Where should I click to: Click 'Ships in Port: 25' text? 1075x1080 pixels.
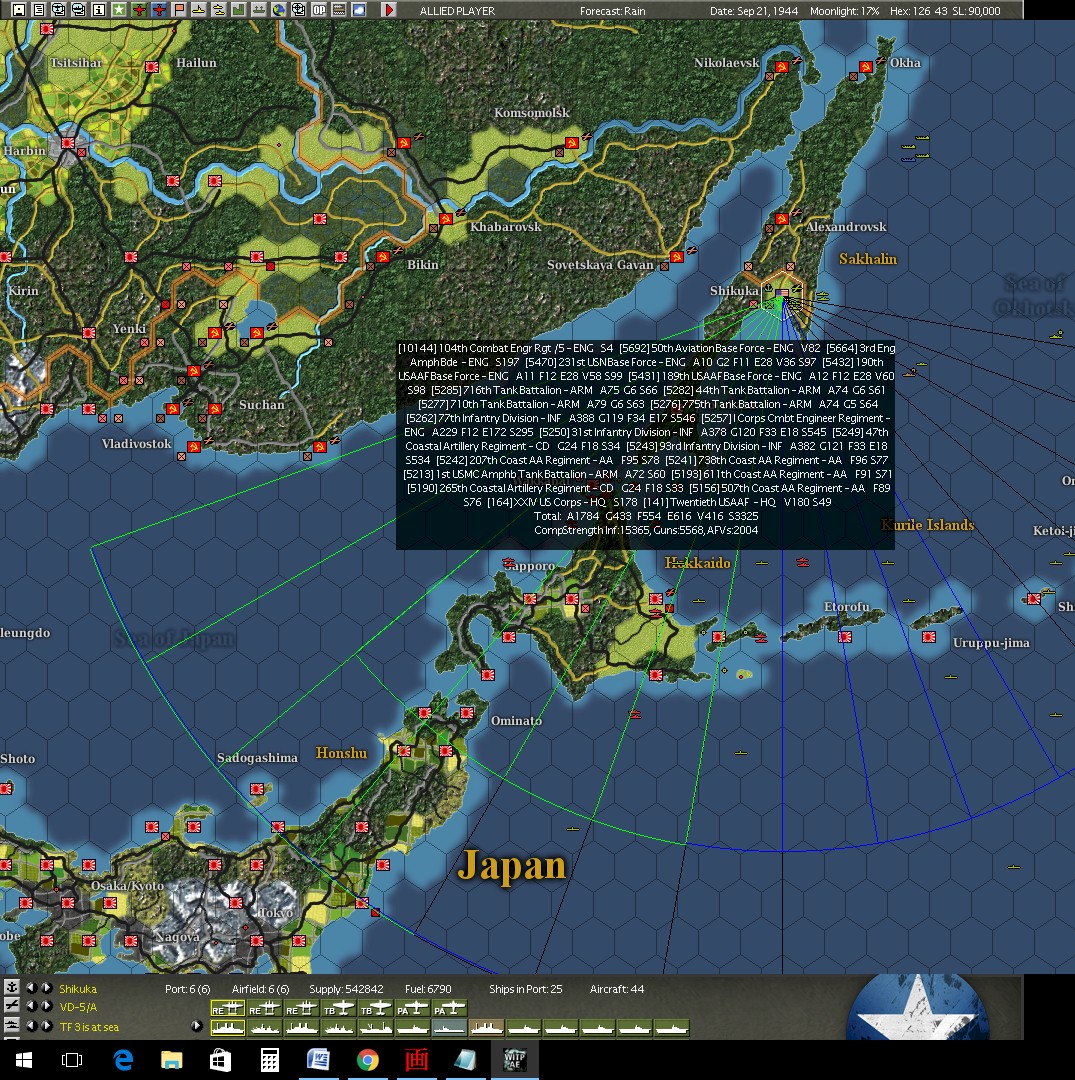click(x=525, y=989)
